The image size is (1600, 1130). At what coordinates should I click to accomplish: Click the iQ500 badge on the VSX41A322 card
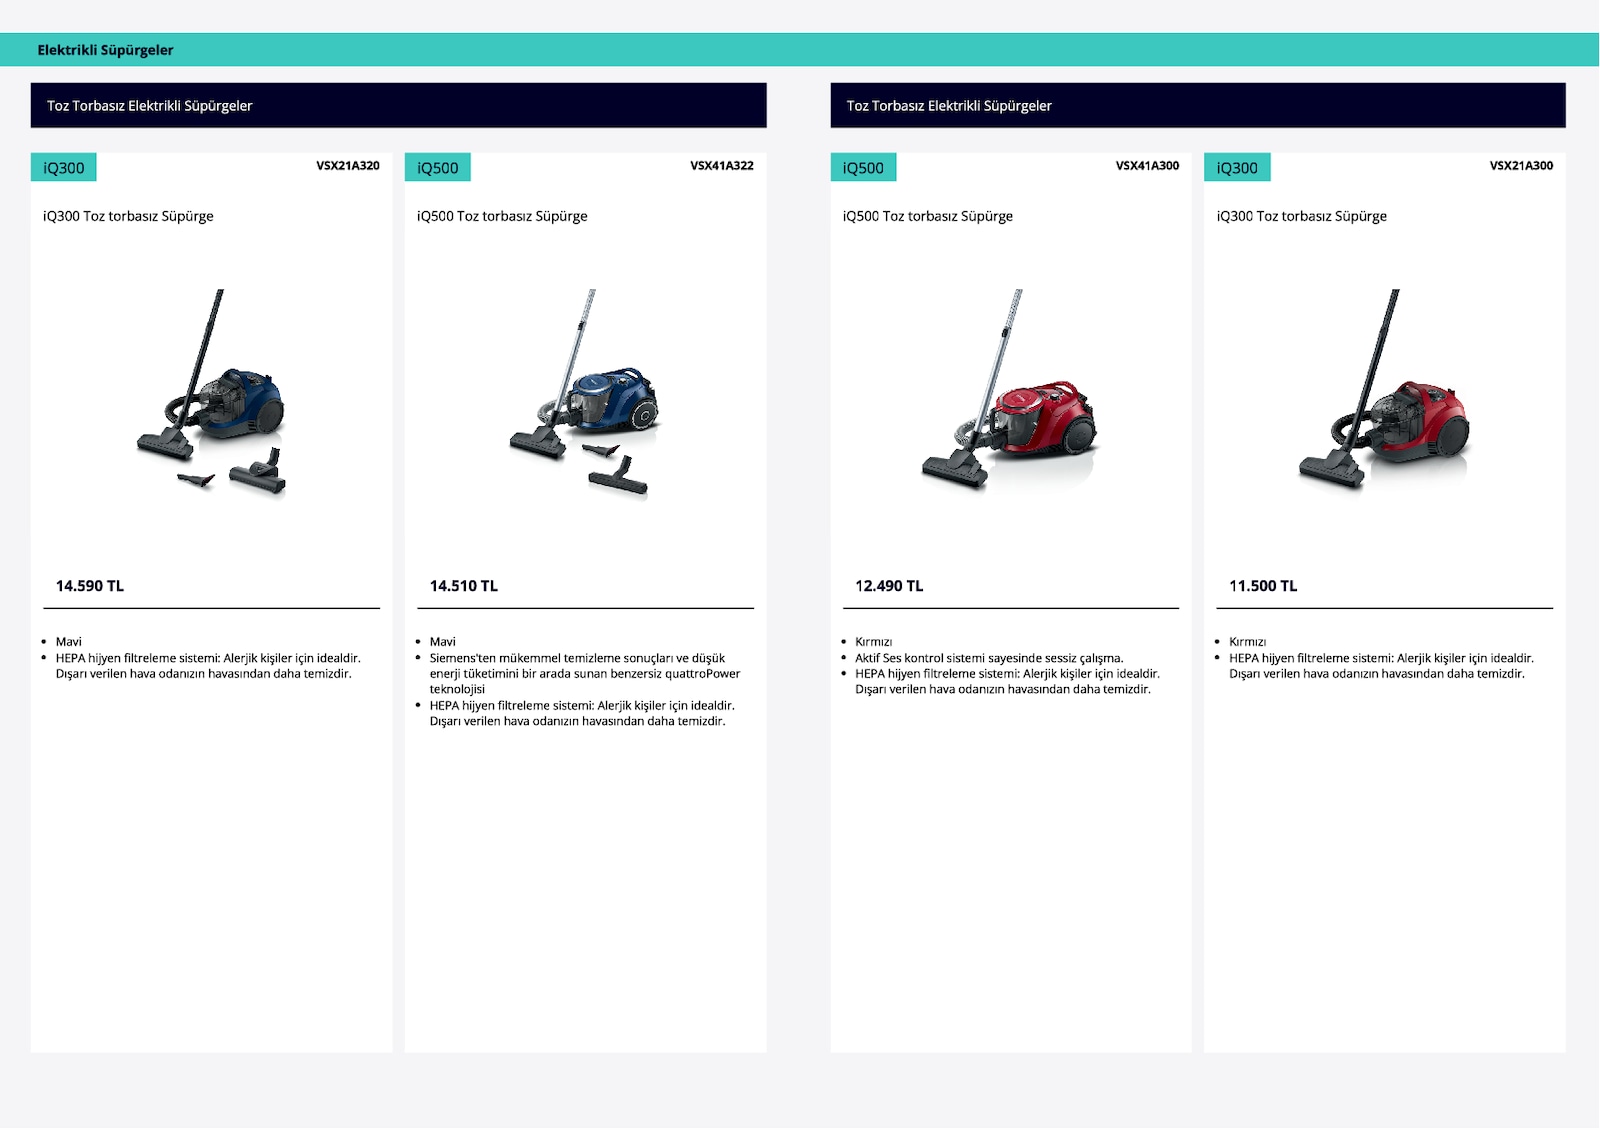click(x=438, y=168)
